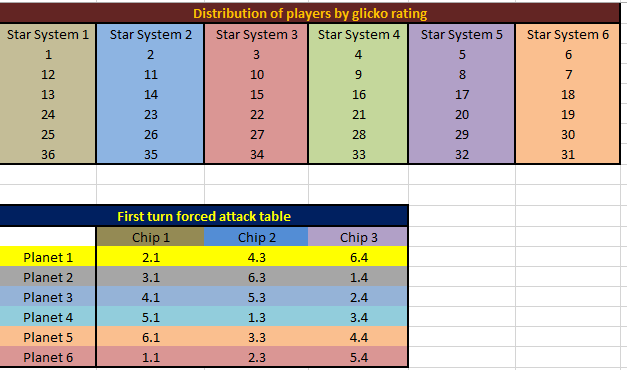The image size is (627, 370).
Task: Select the Chip 2 header cell
Action: [256, 237]
